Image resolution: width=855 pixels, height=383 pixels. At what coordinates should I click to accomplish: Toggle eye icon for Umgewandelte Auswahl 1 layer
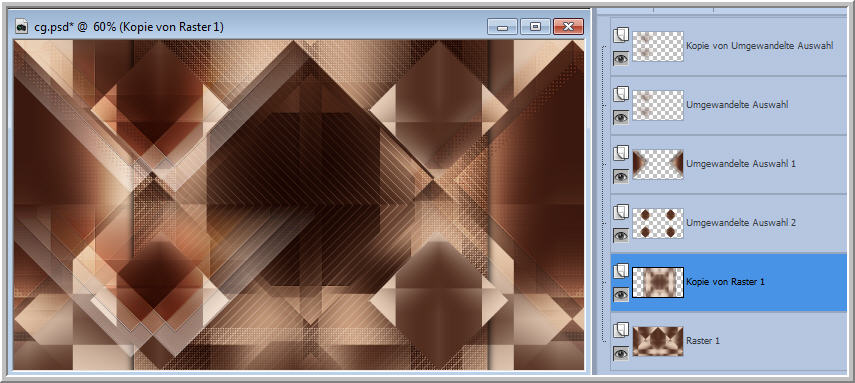pos(621,177)
